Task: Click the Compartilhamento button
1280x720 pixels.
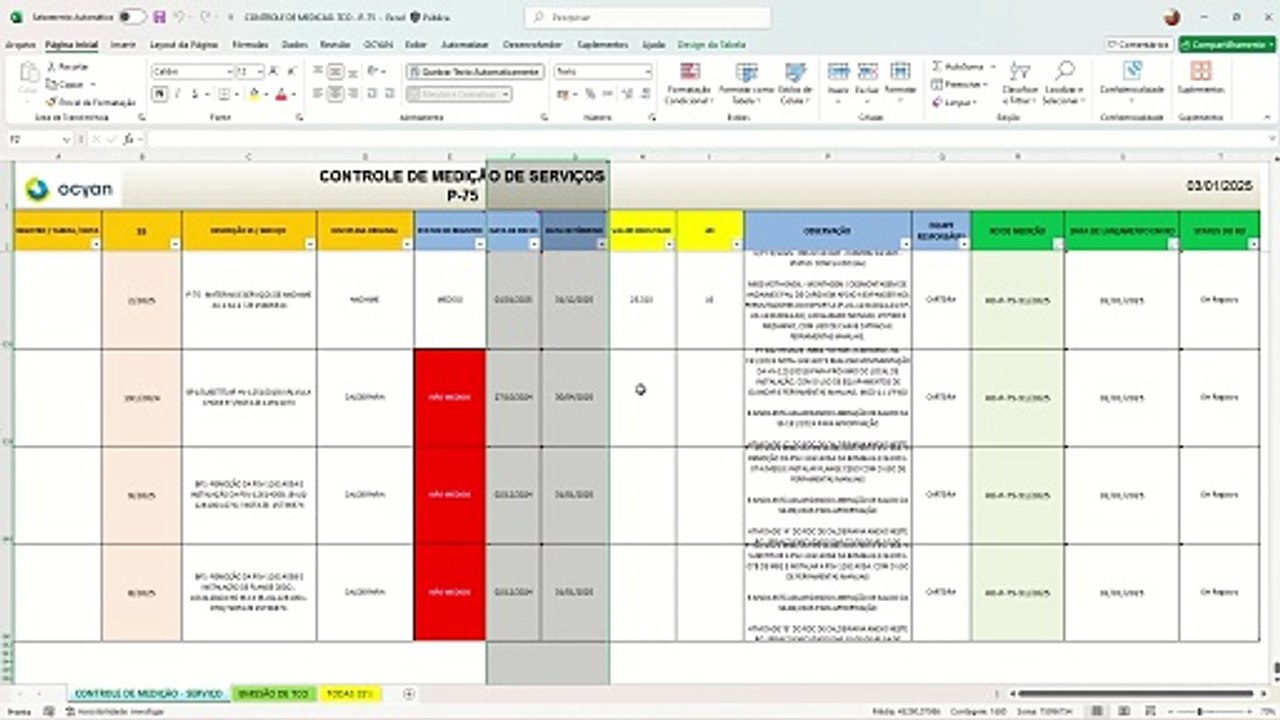Action: tap(1227, 45)
